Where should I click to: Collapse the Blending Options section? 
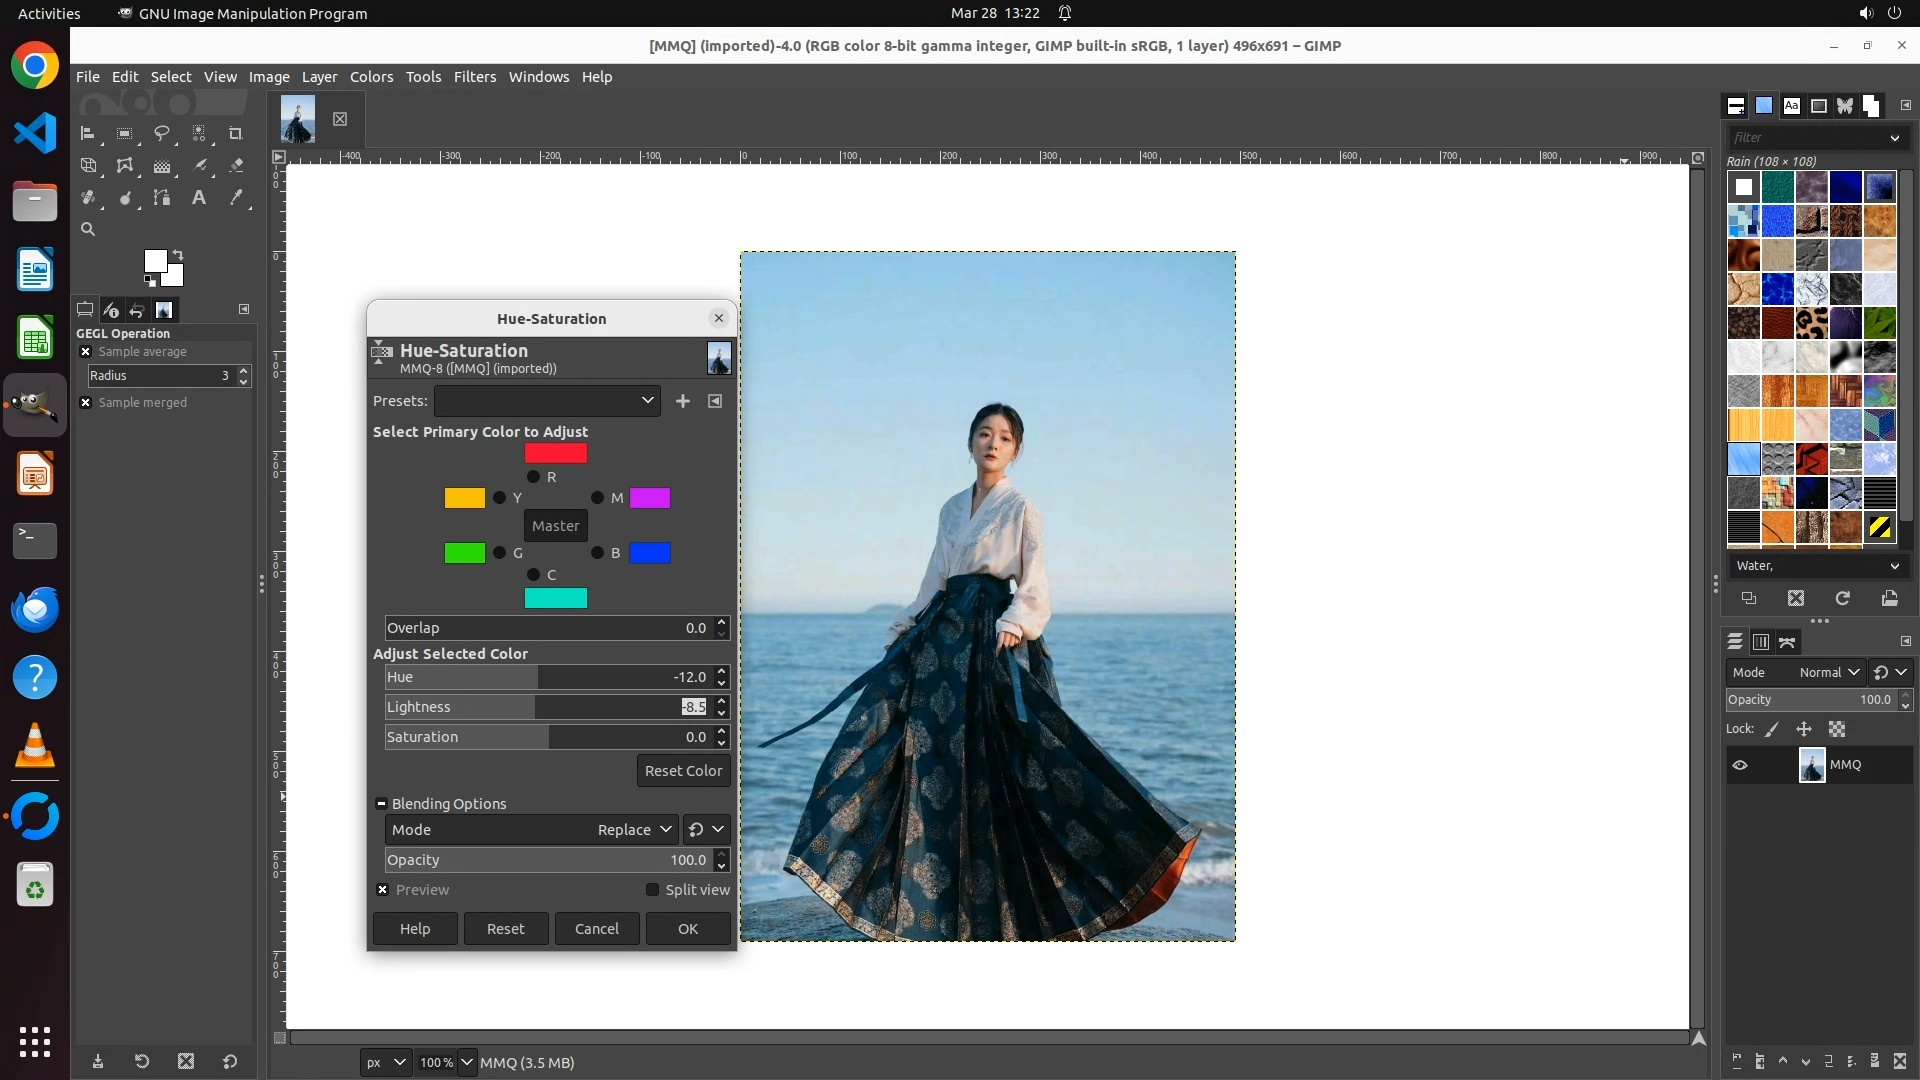point(381,804)
